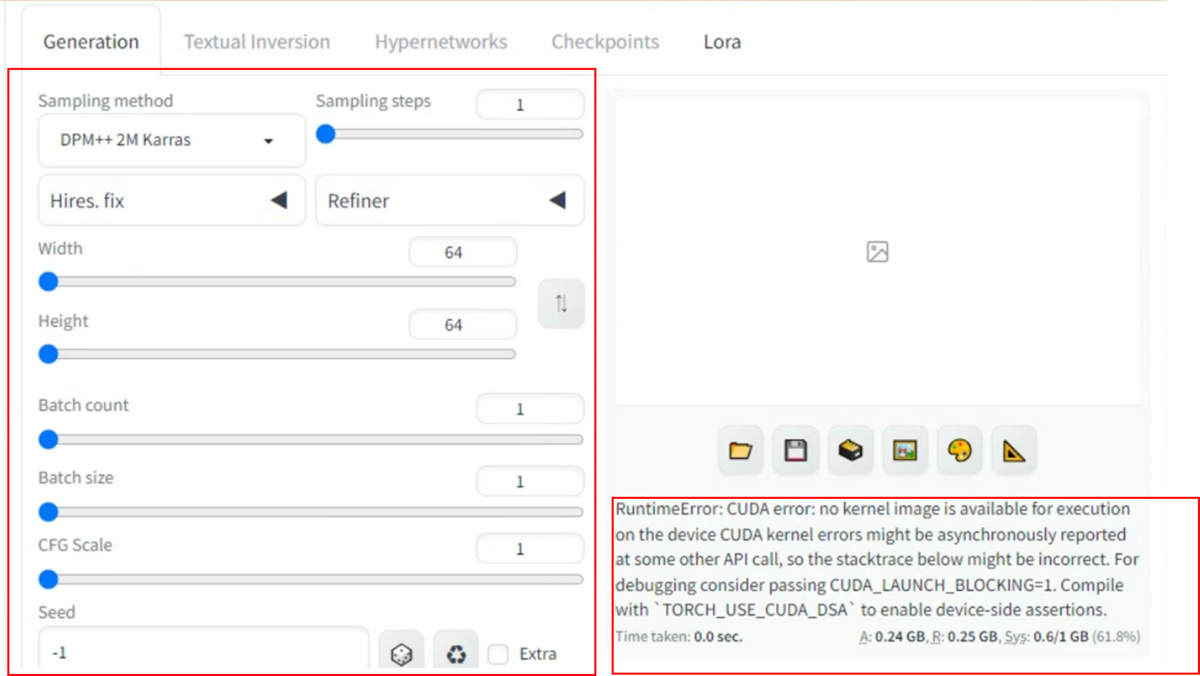Randomize seed with the dice icon
This screenshot has width=1200, height=676.
pos(401,654)
